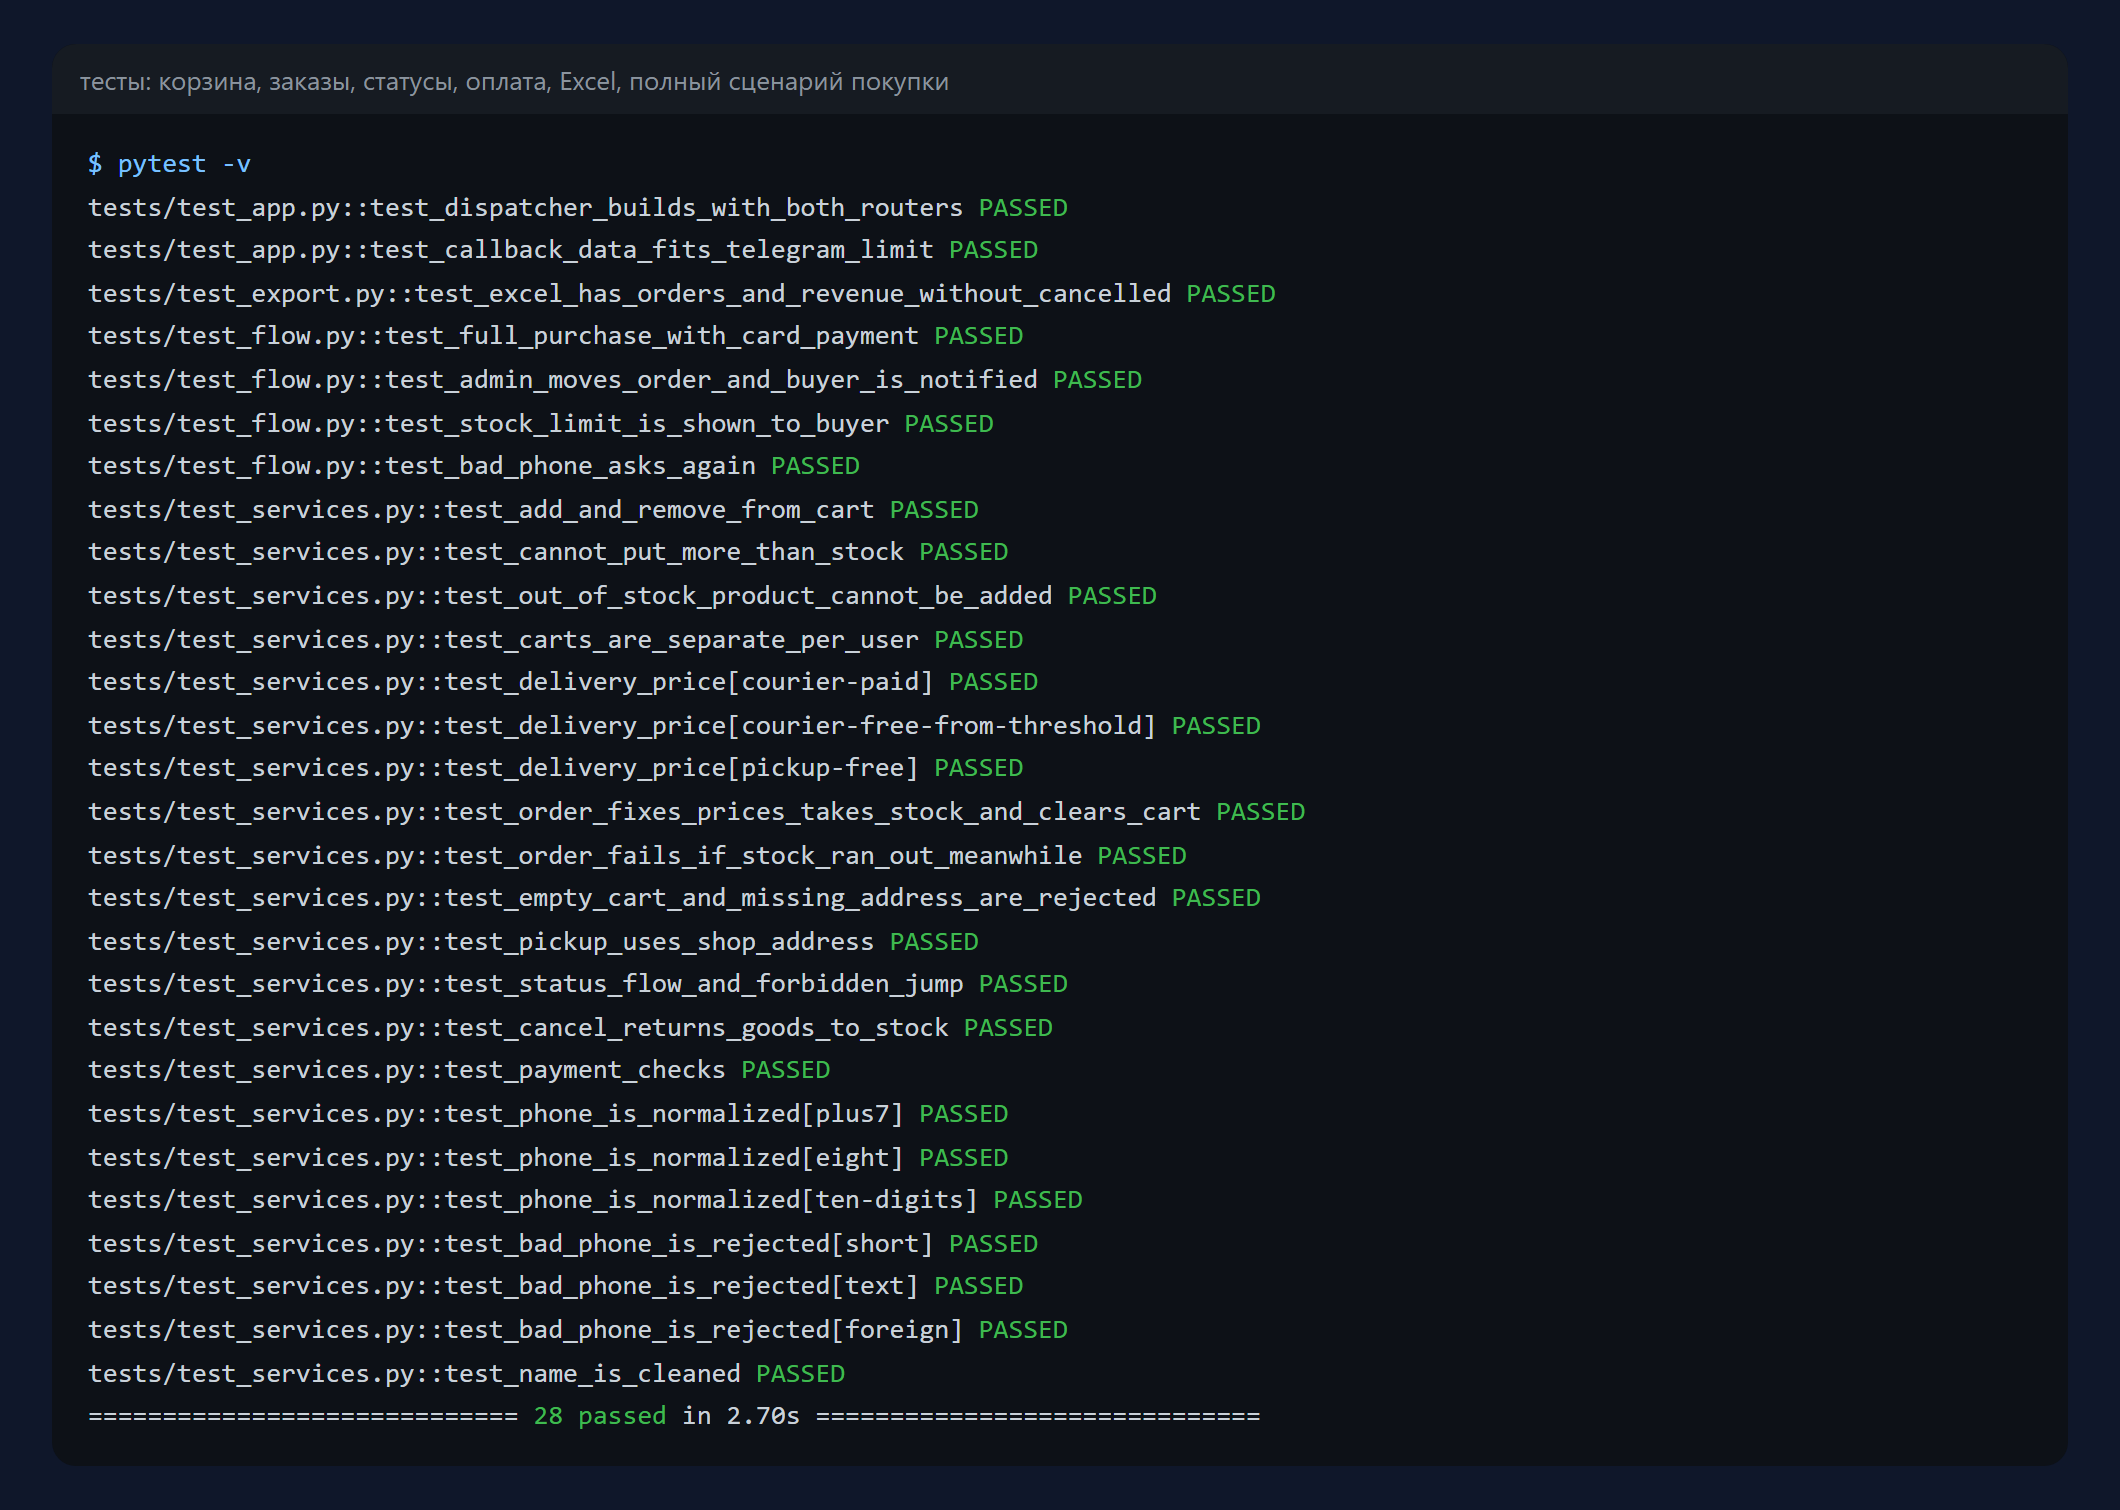Select line test_admin_moves_order_and_buyer_is_notified

click(x=615, y=380)
